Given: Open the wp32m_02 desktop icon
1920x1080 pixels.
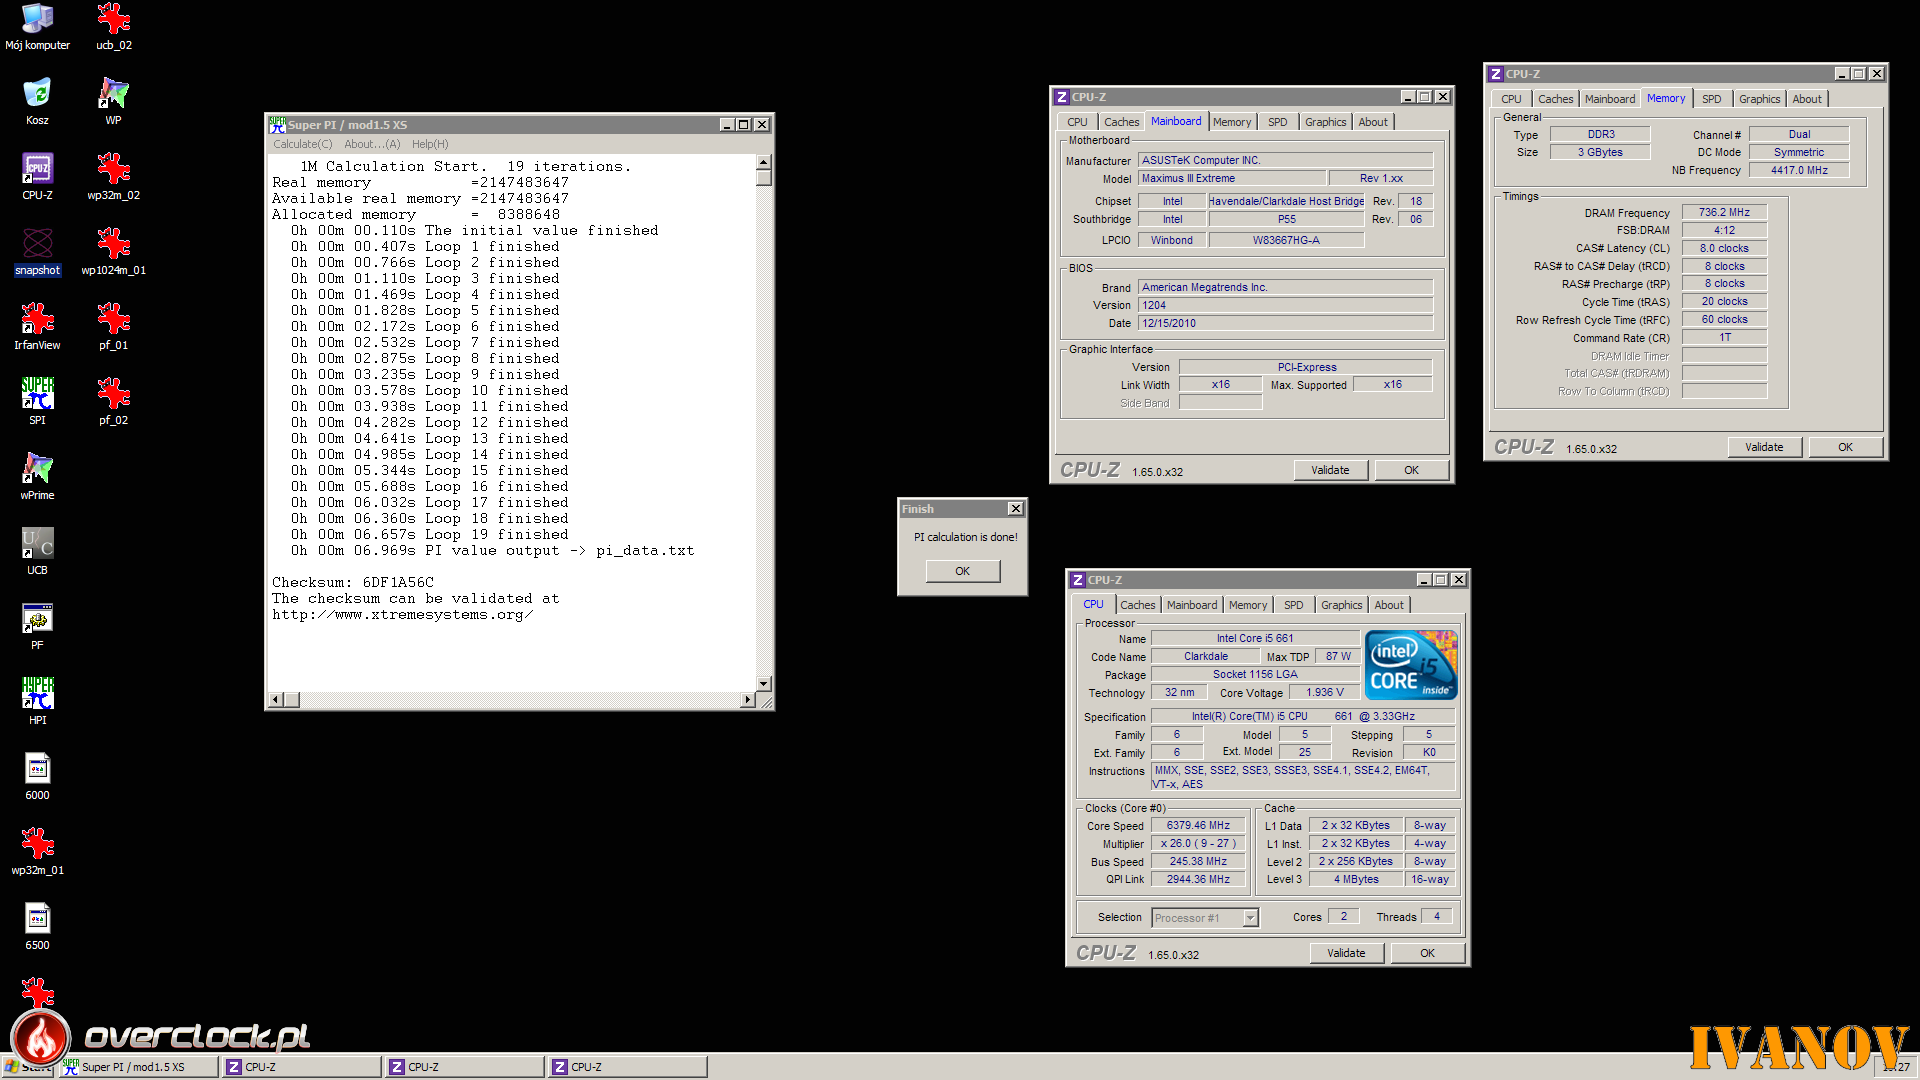Looking at the screenshot, I should (x=113, y=176).
